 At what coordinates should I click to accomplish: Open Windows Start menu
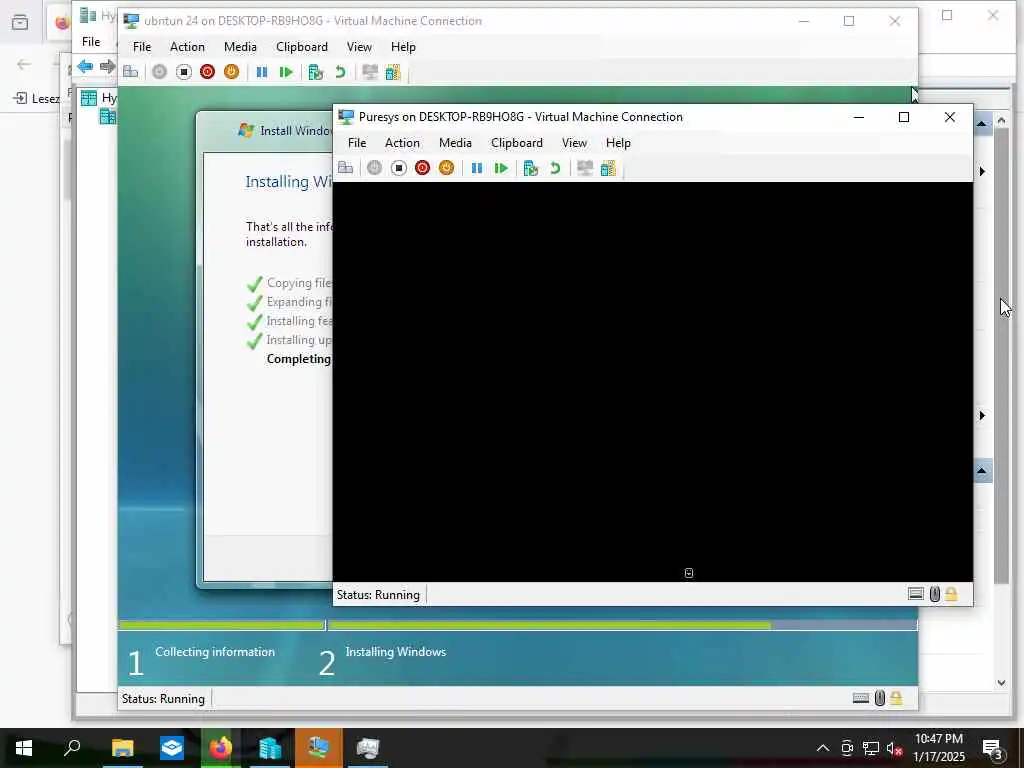(24, 748)
